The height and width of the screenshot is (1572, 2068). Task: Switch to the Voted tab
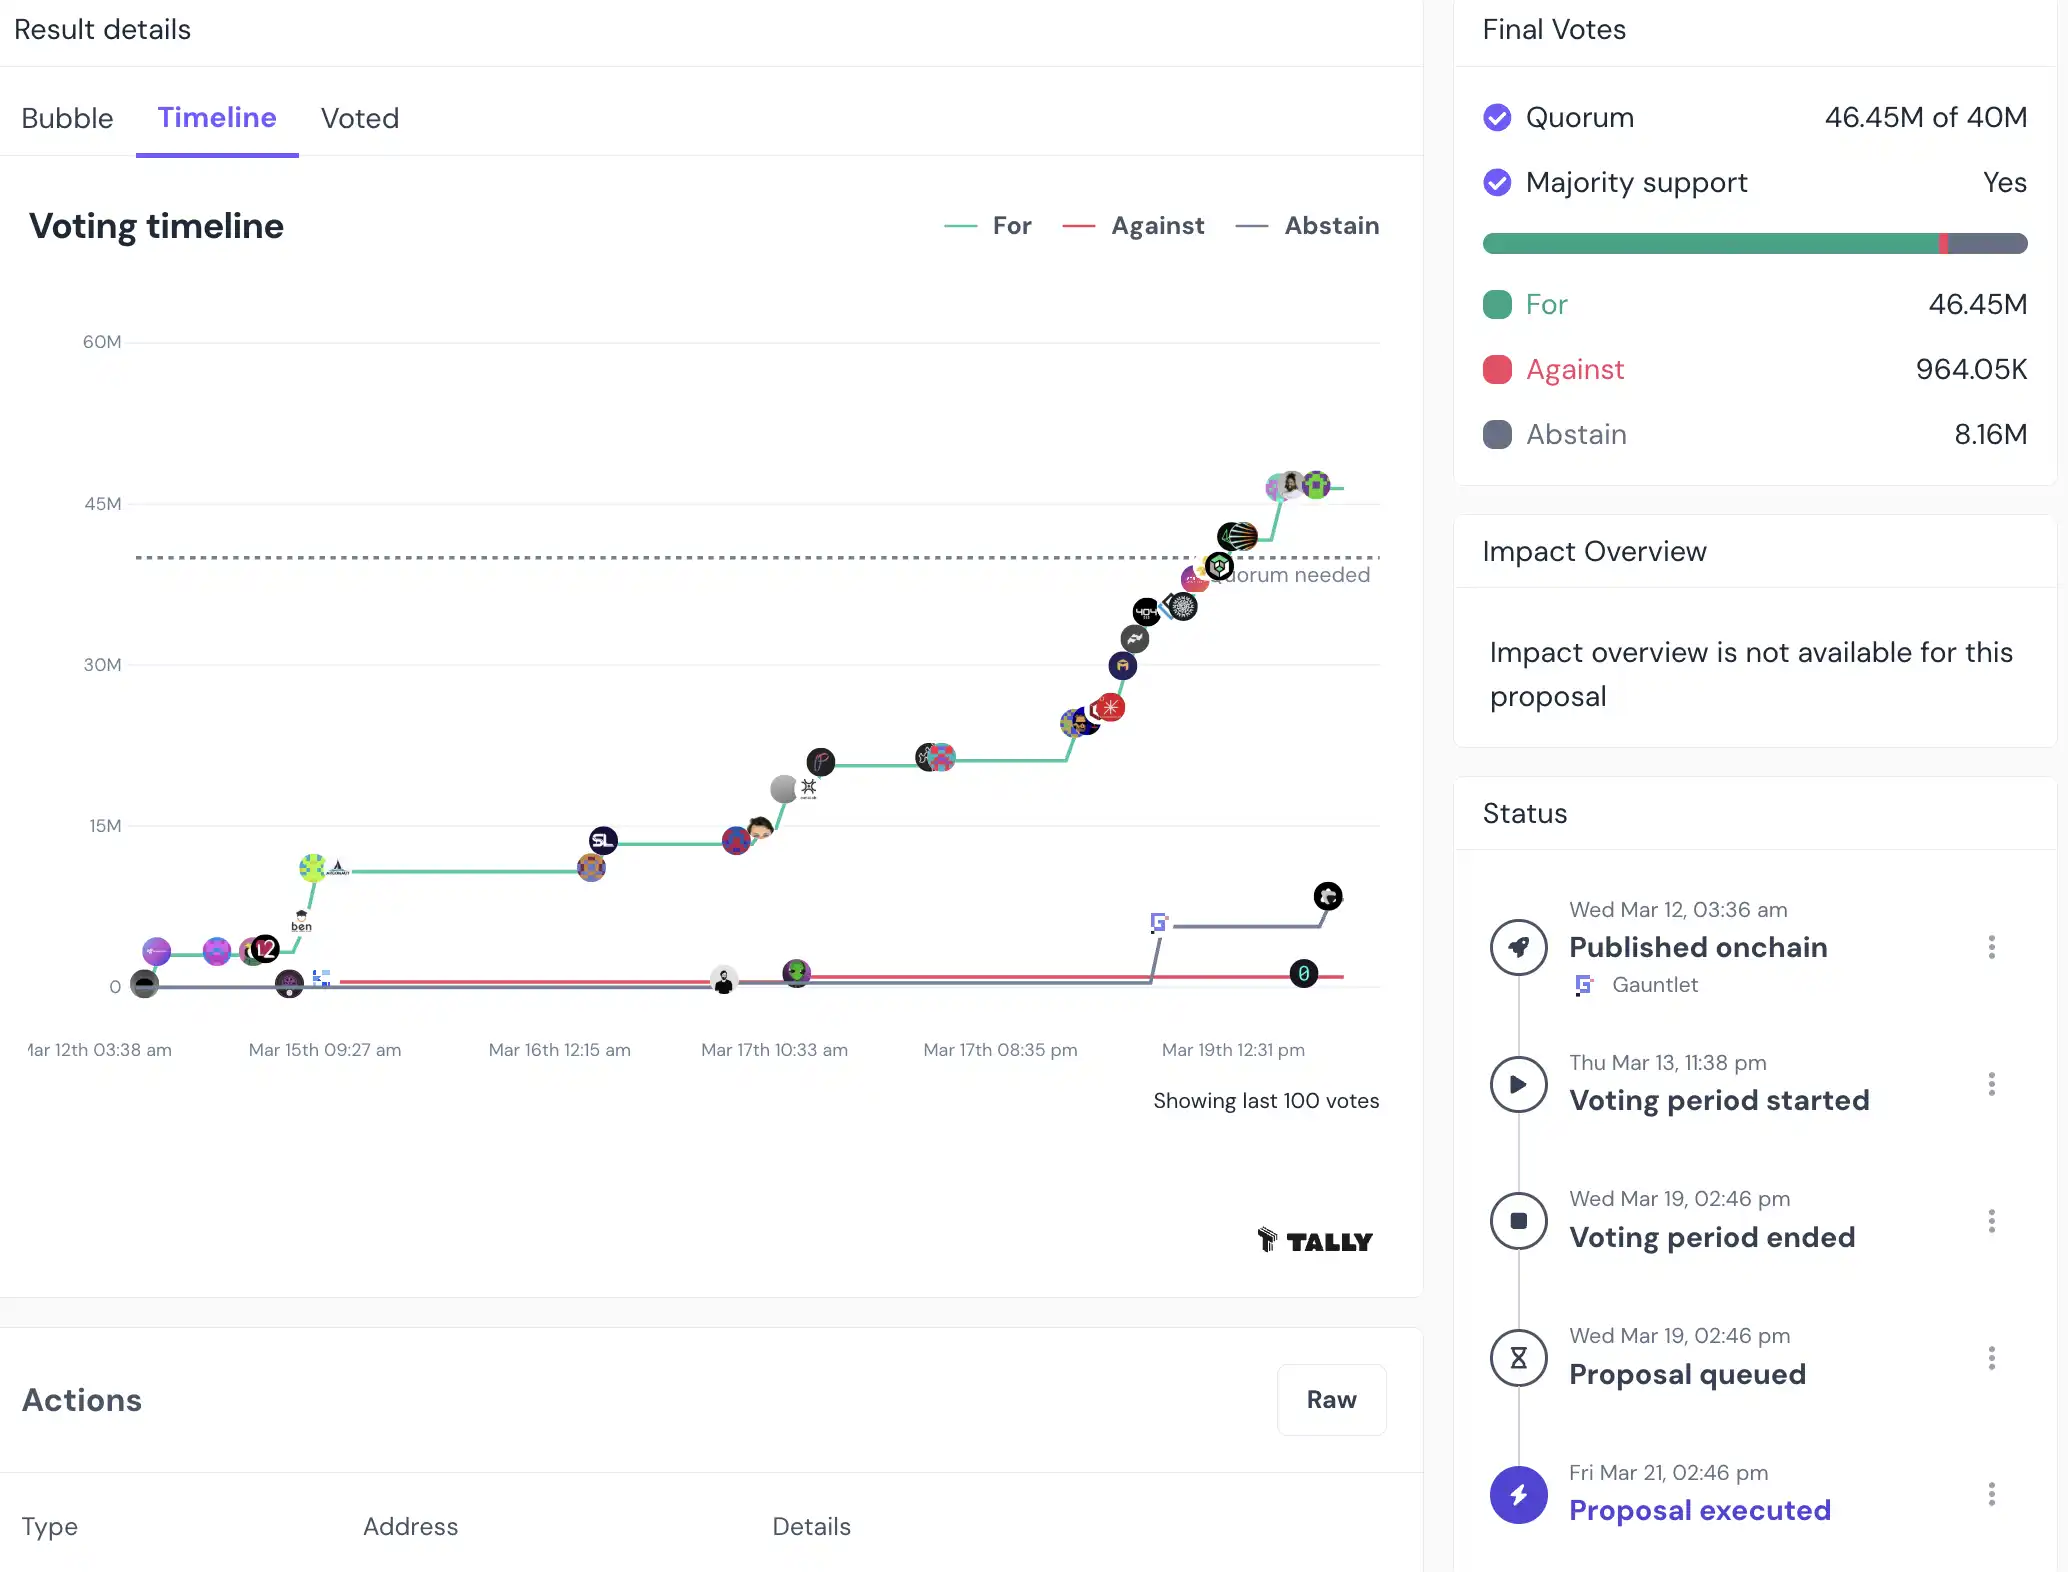tap(360, 118)
